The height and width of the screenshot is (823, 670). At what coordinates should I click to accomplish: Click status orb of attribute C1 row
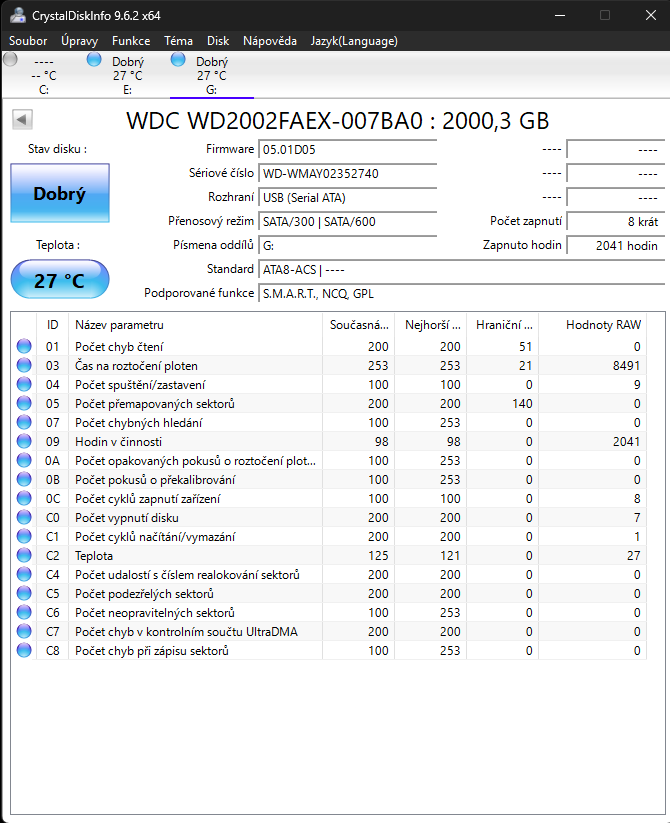(x=24, y=536)
